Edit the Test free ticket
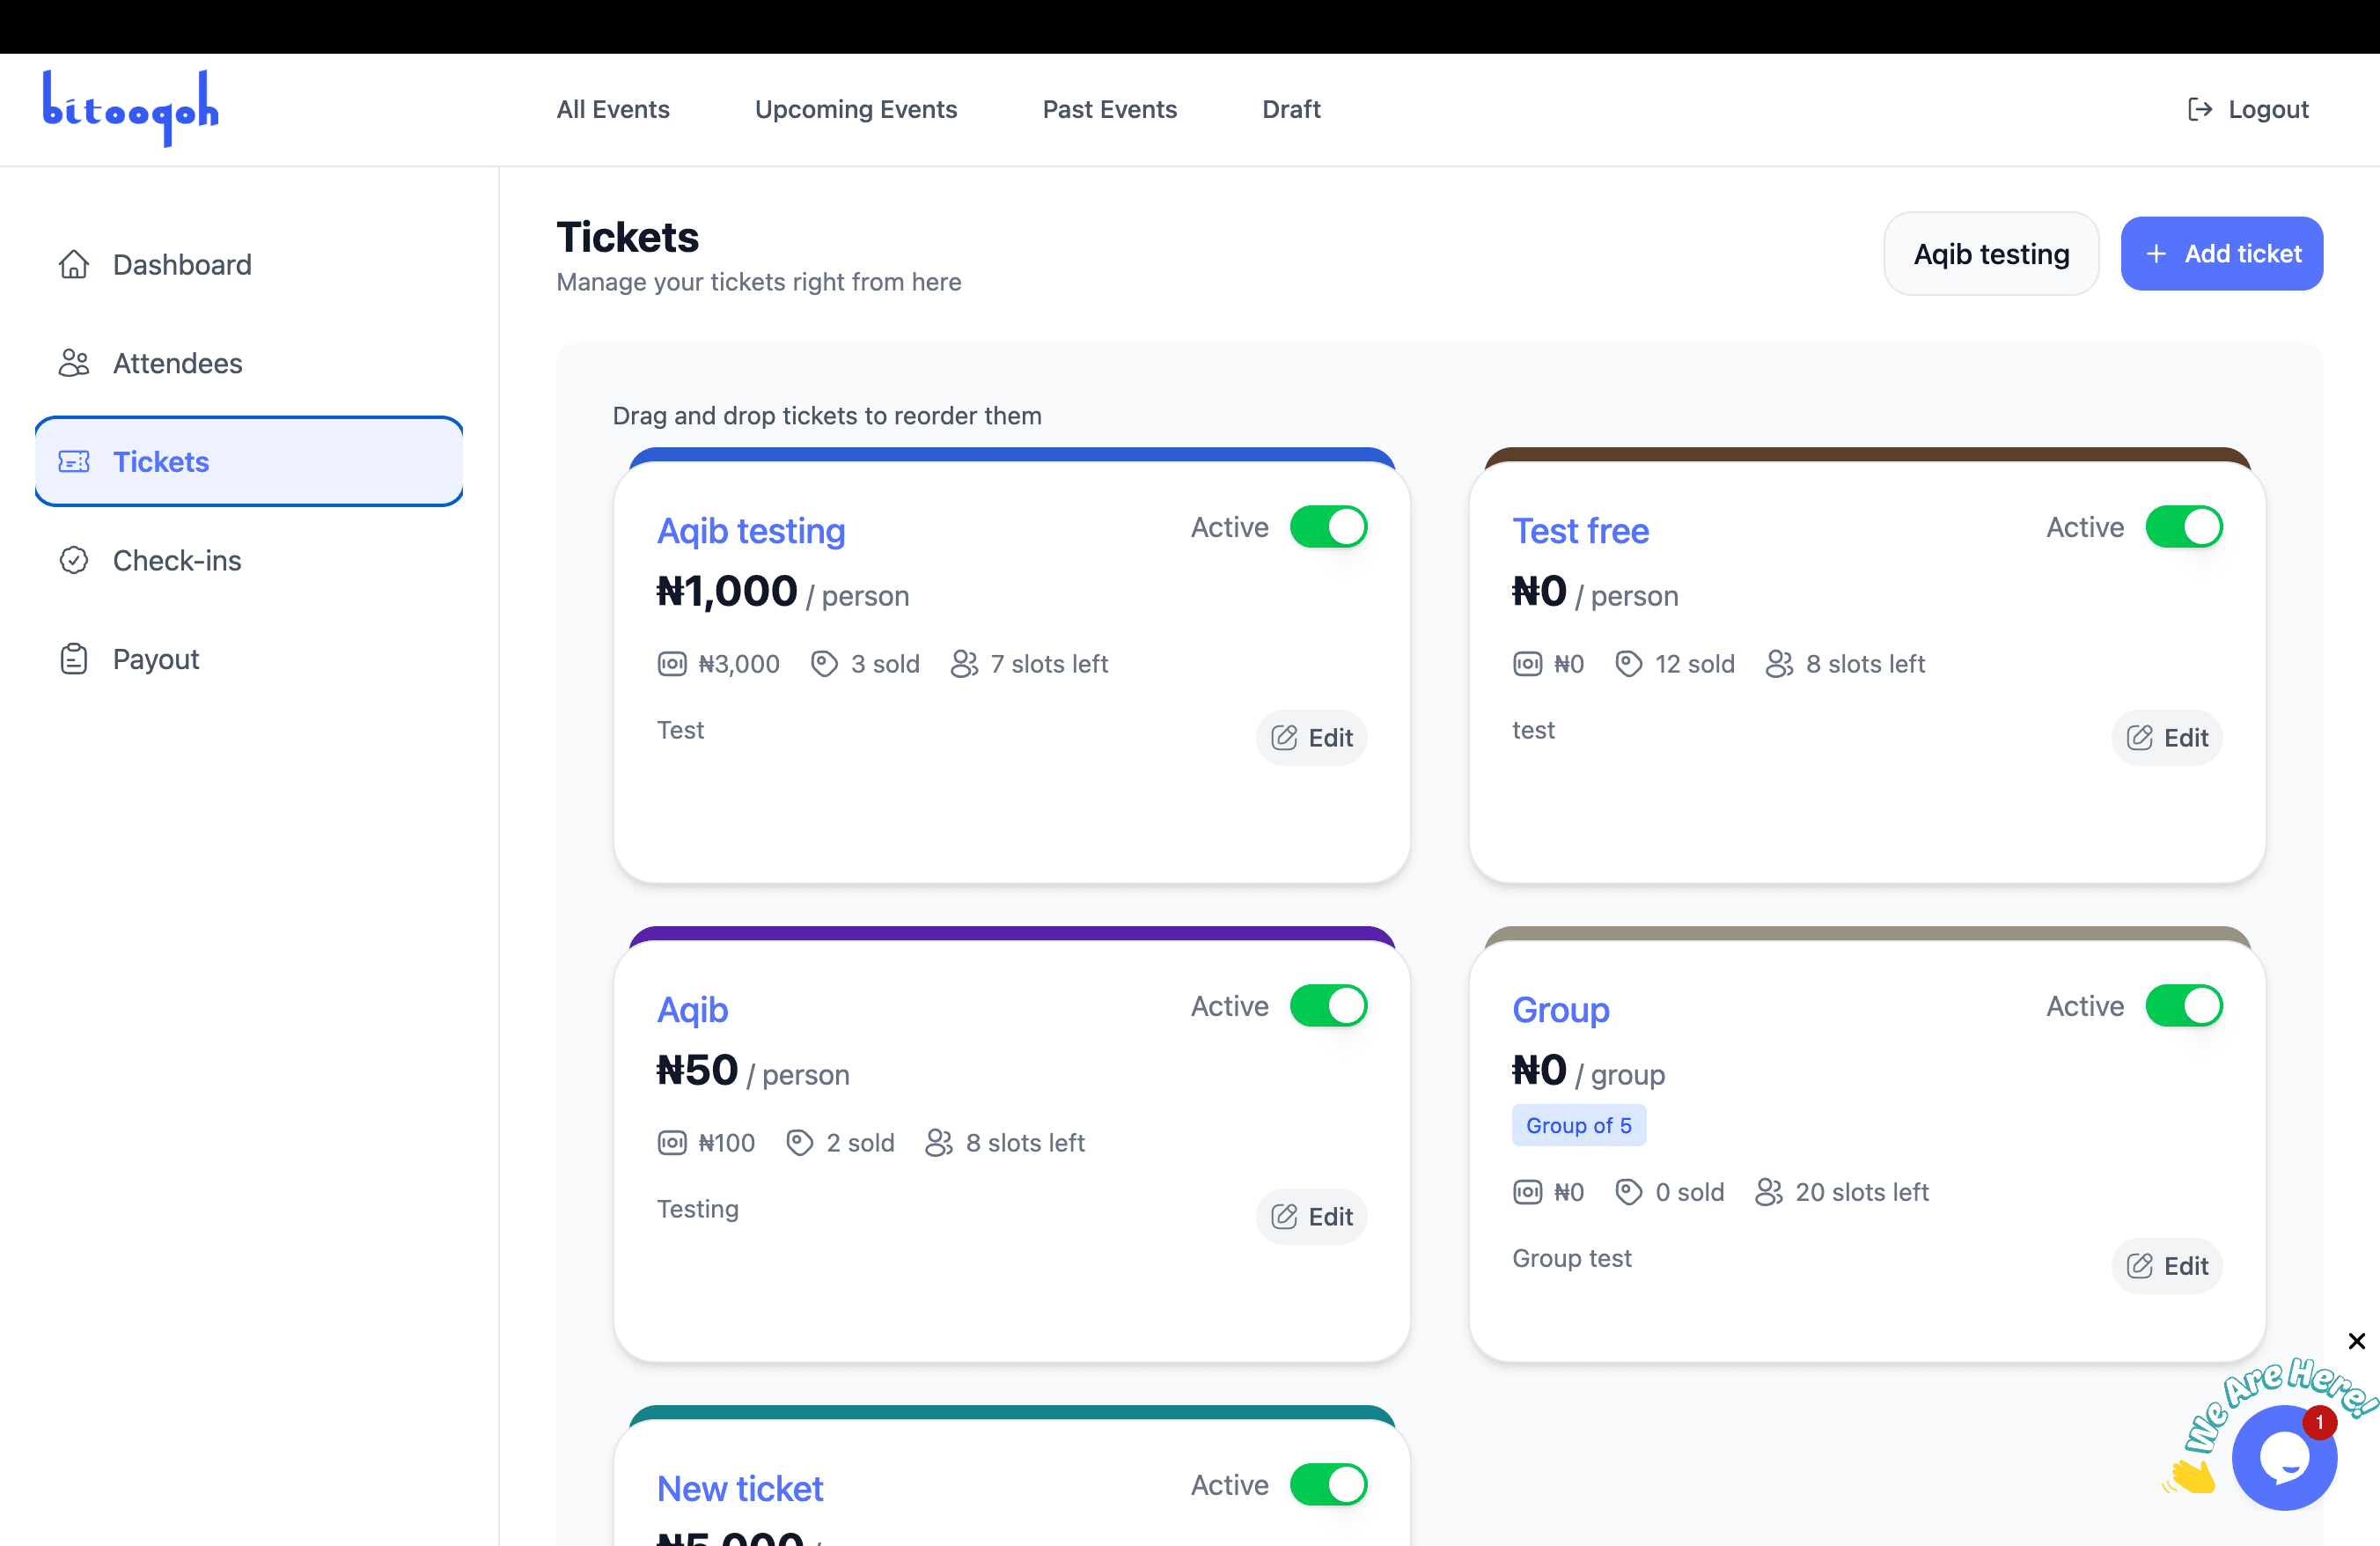 tap(2167, 738)
